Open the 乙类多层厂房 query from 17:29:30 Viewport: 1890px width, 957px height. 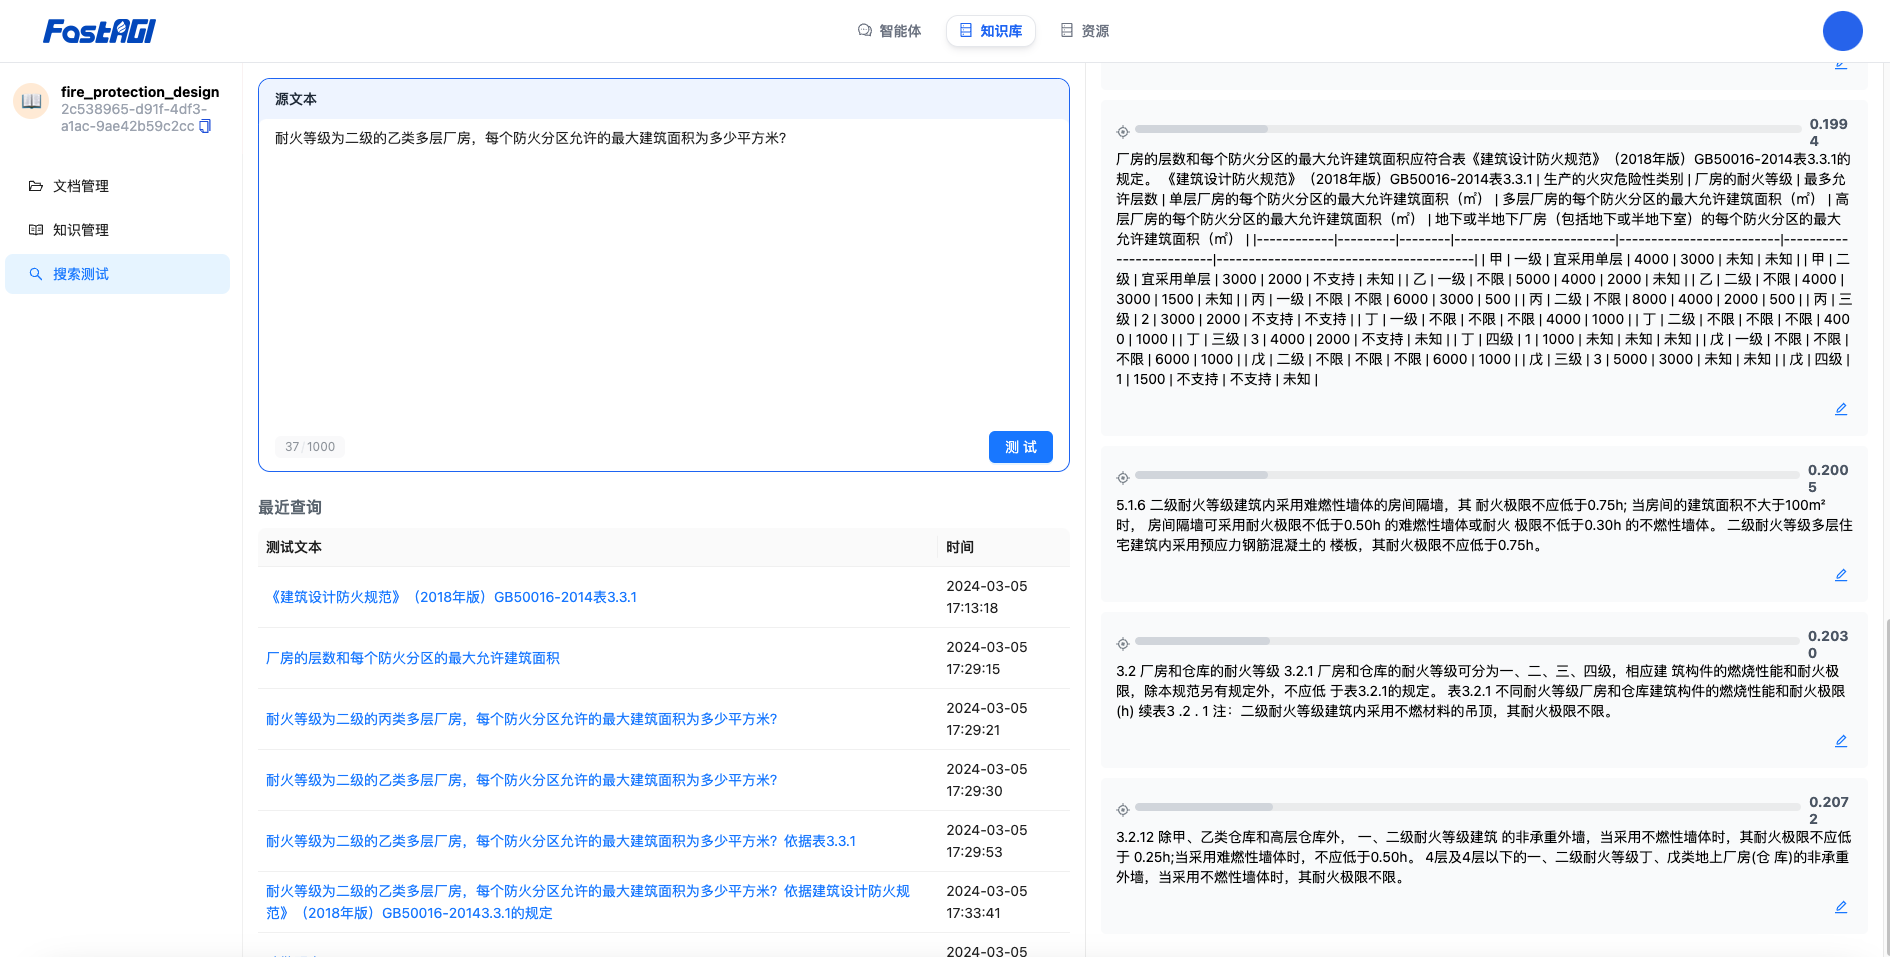[x=521, y=780]
